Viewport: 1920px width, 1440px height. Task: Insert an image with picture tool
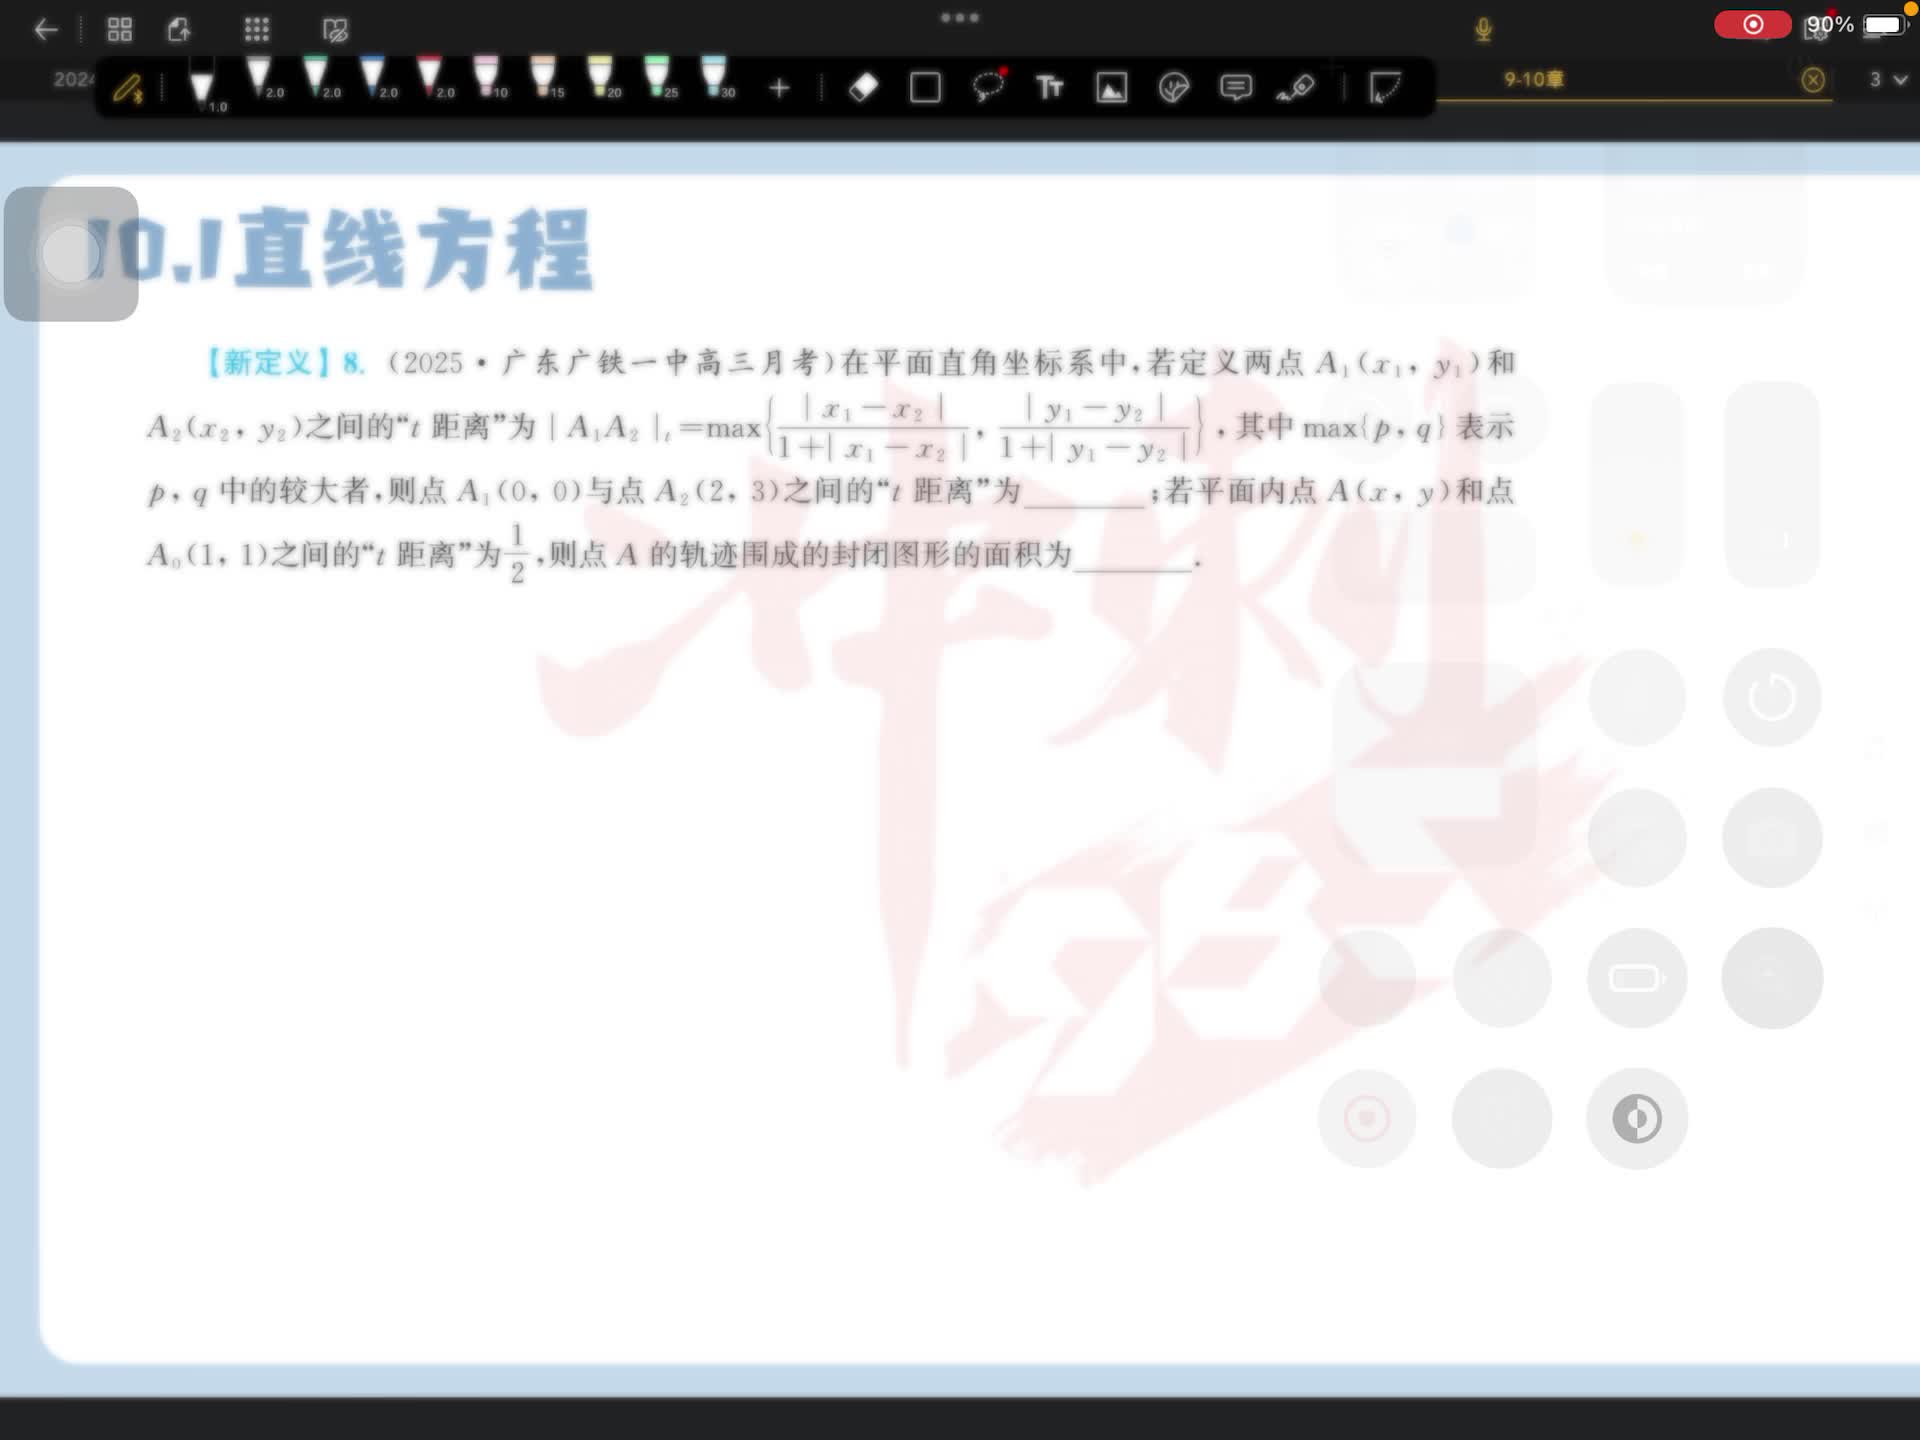pyautogui.click(x=1111, y=88)
